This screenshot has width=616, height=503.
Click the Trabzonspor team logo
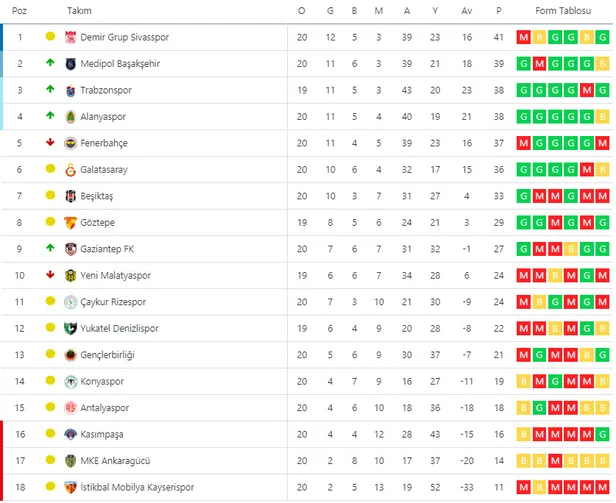point(70,90)
